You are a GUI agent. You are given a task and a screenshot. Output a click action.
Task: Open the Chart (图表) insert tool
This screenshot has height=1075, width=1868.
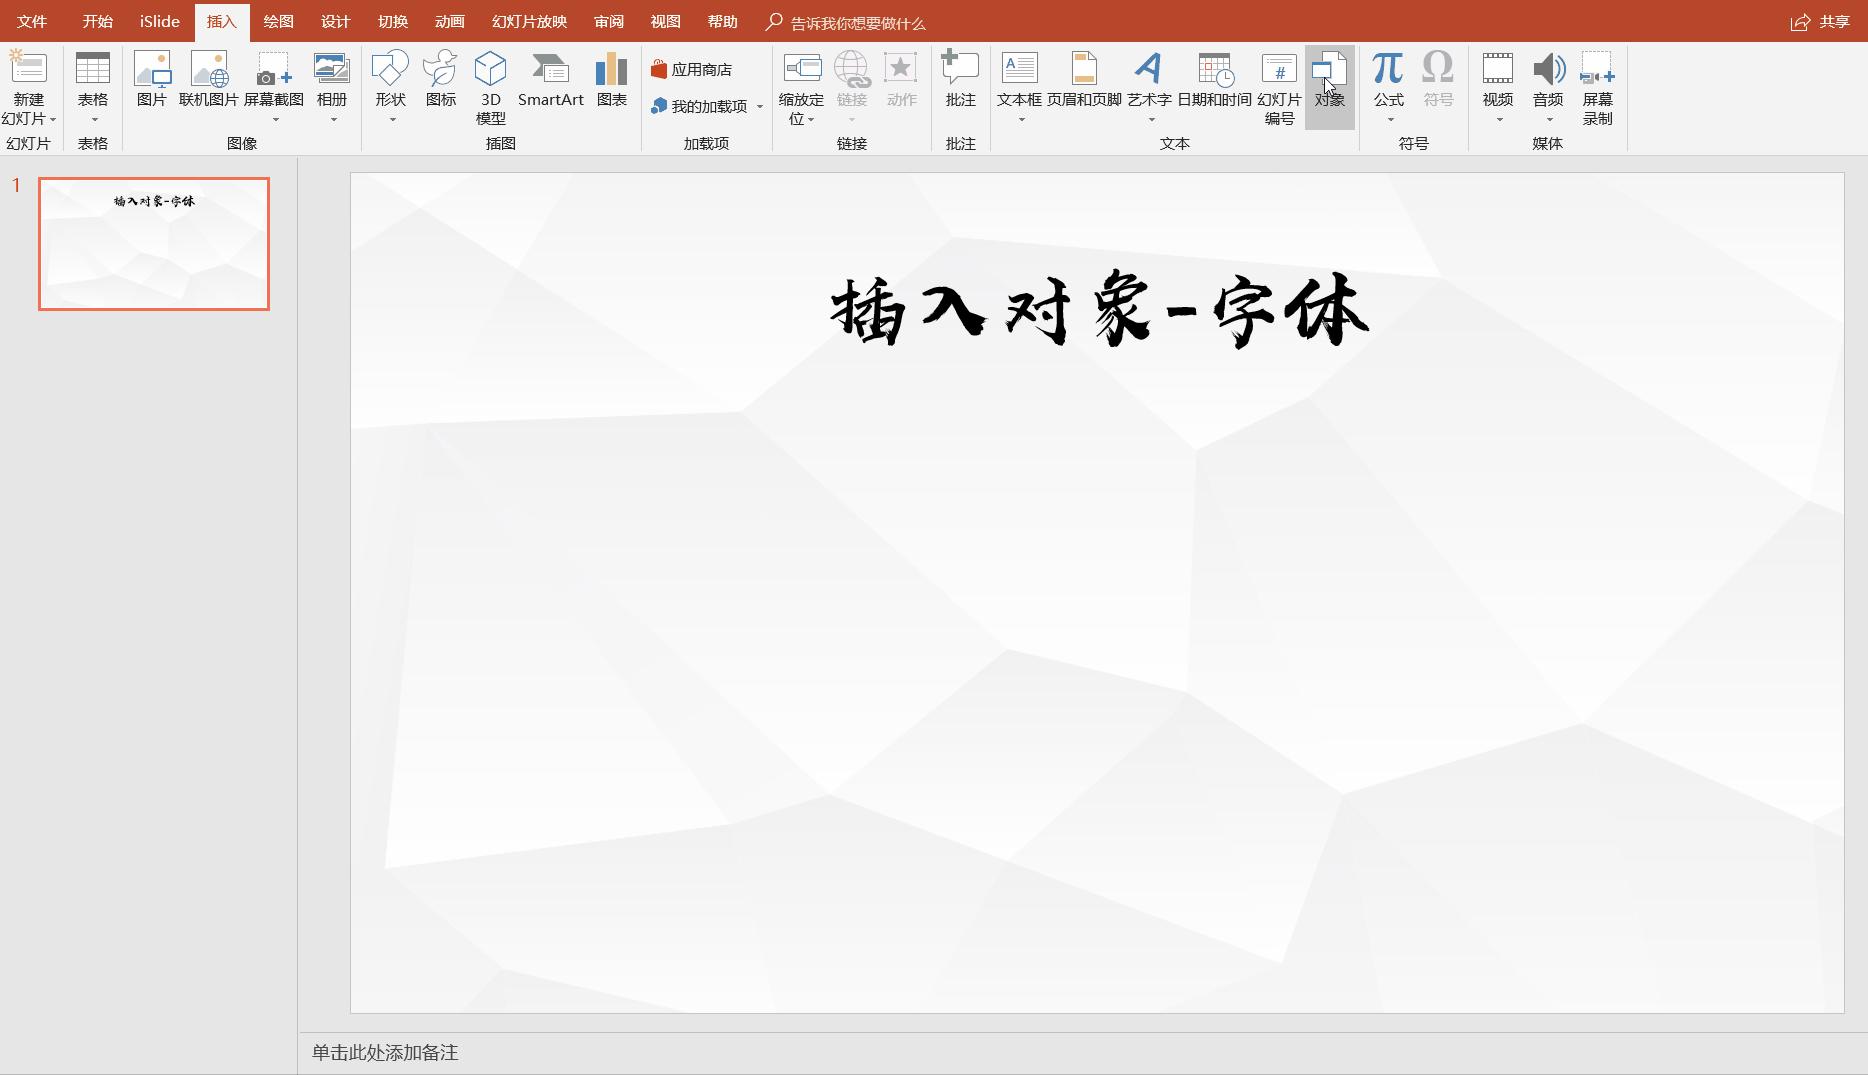pos(611,80)
